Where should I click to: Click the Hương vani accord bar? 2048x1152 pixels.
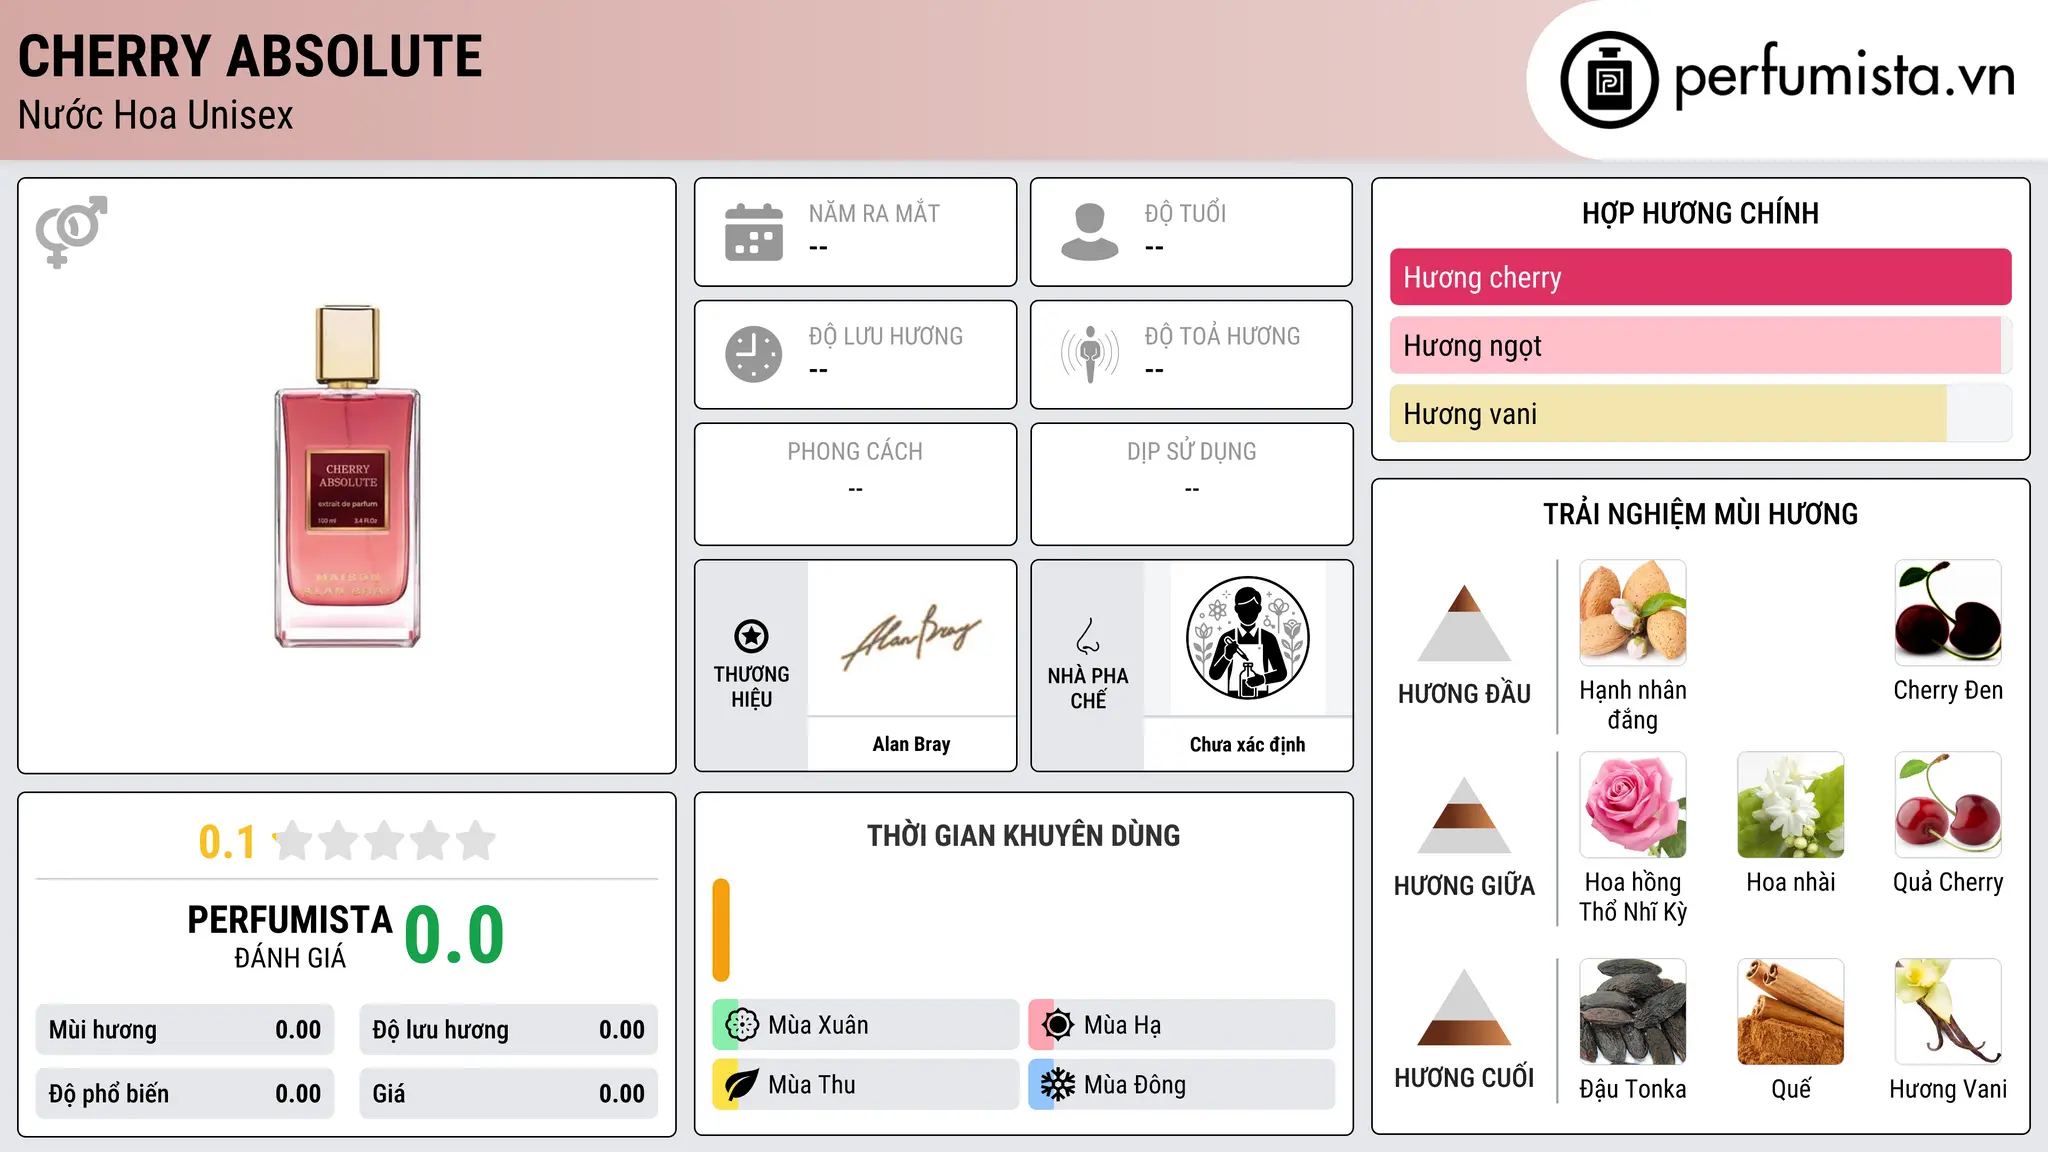tap(1700, 413)
